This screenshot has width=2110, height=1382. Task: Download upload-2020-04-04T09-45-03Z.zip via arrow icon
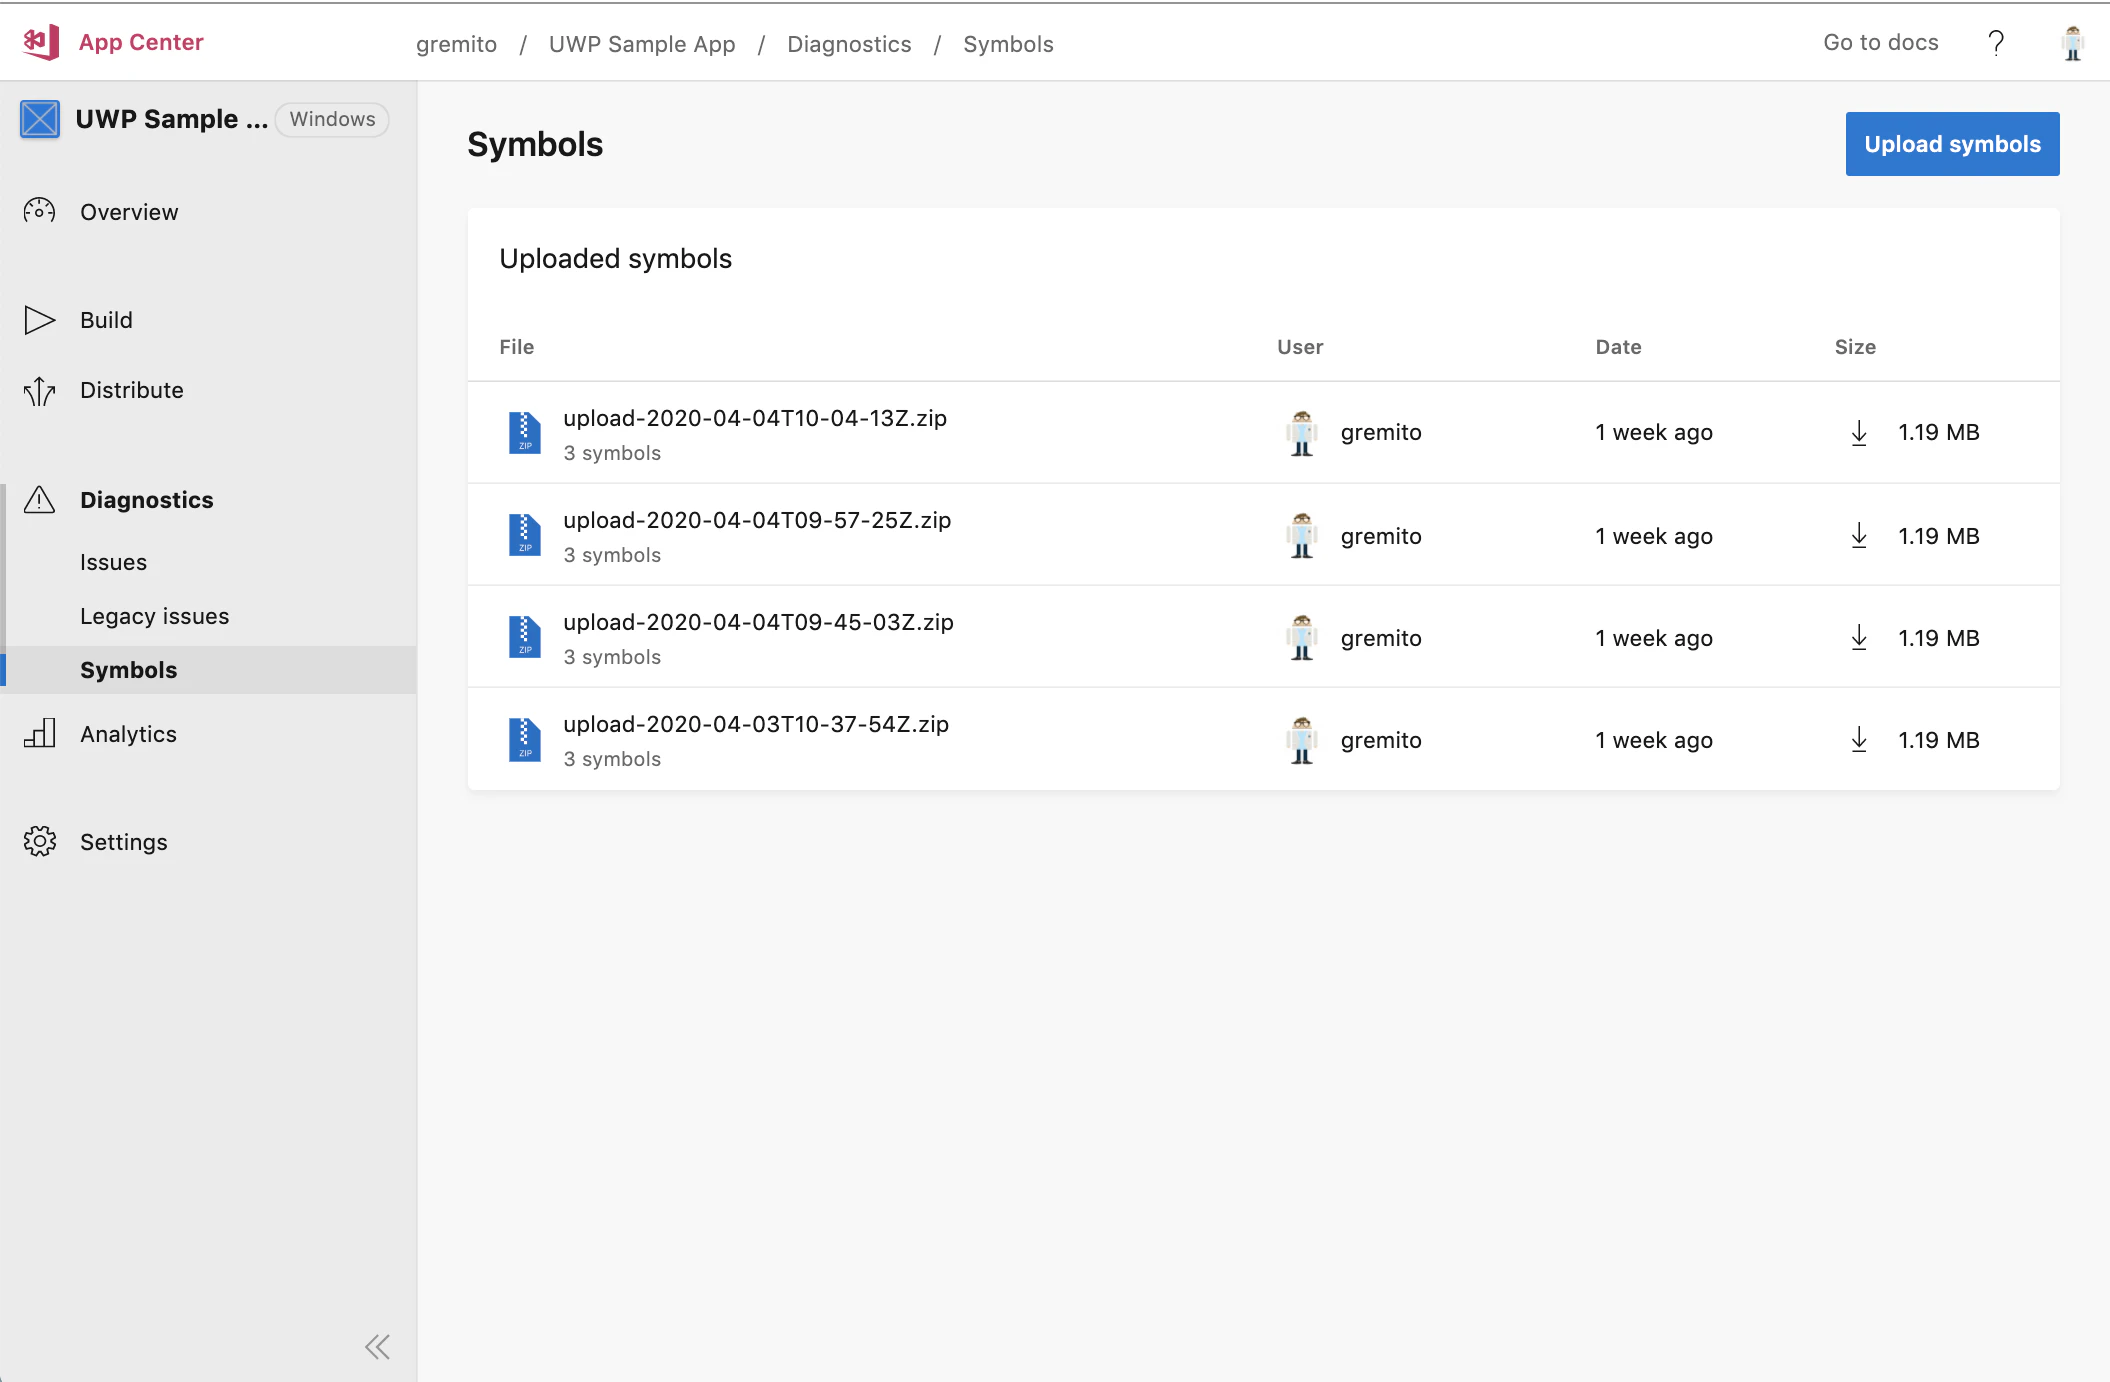coord(1859,638)
